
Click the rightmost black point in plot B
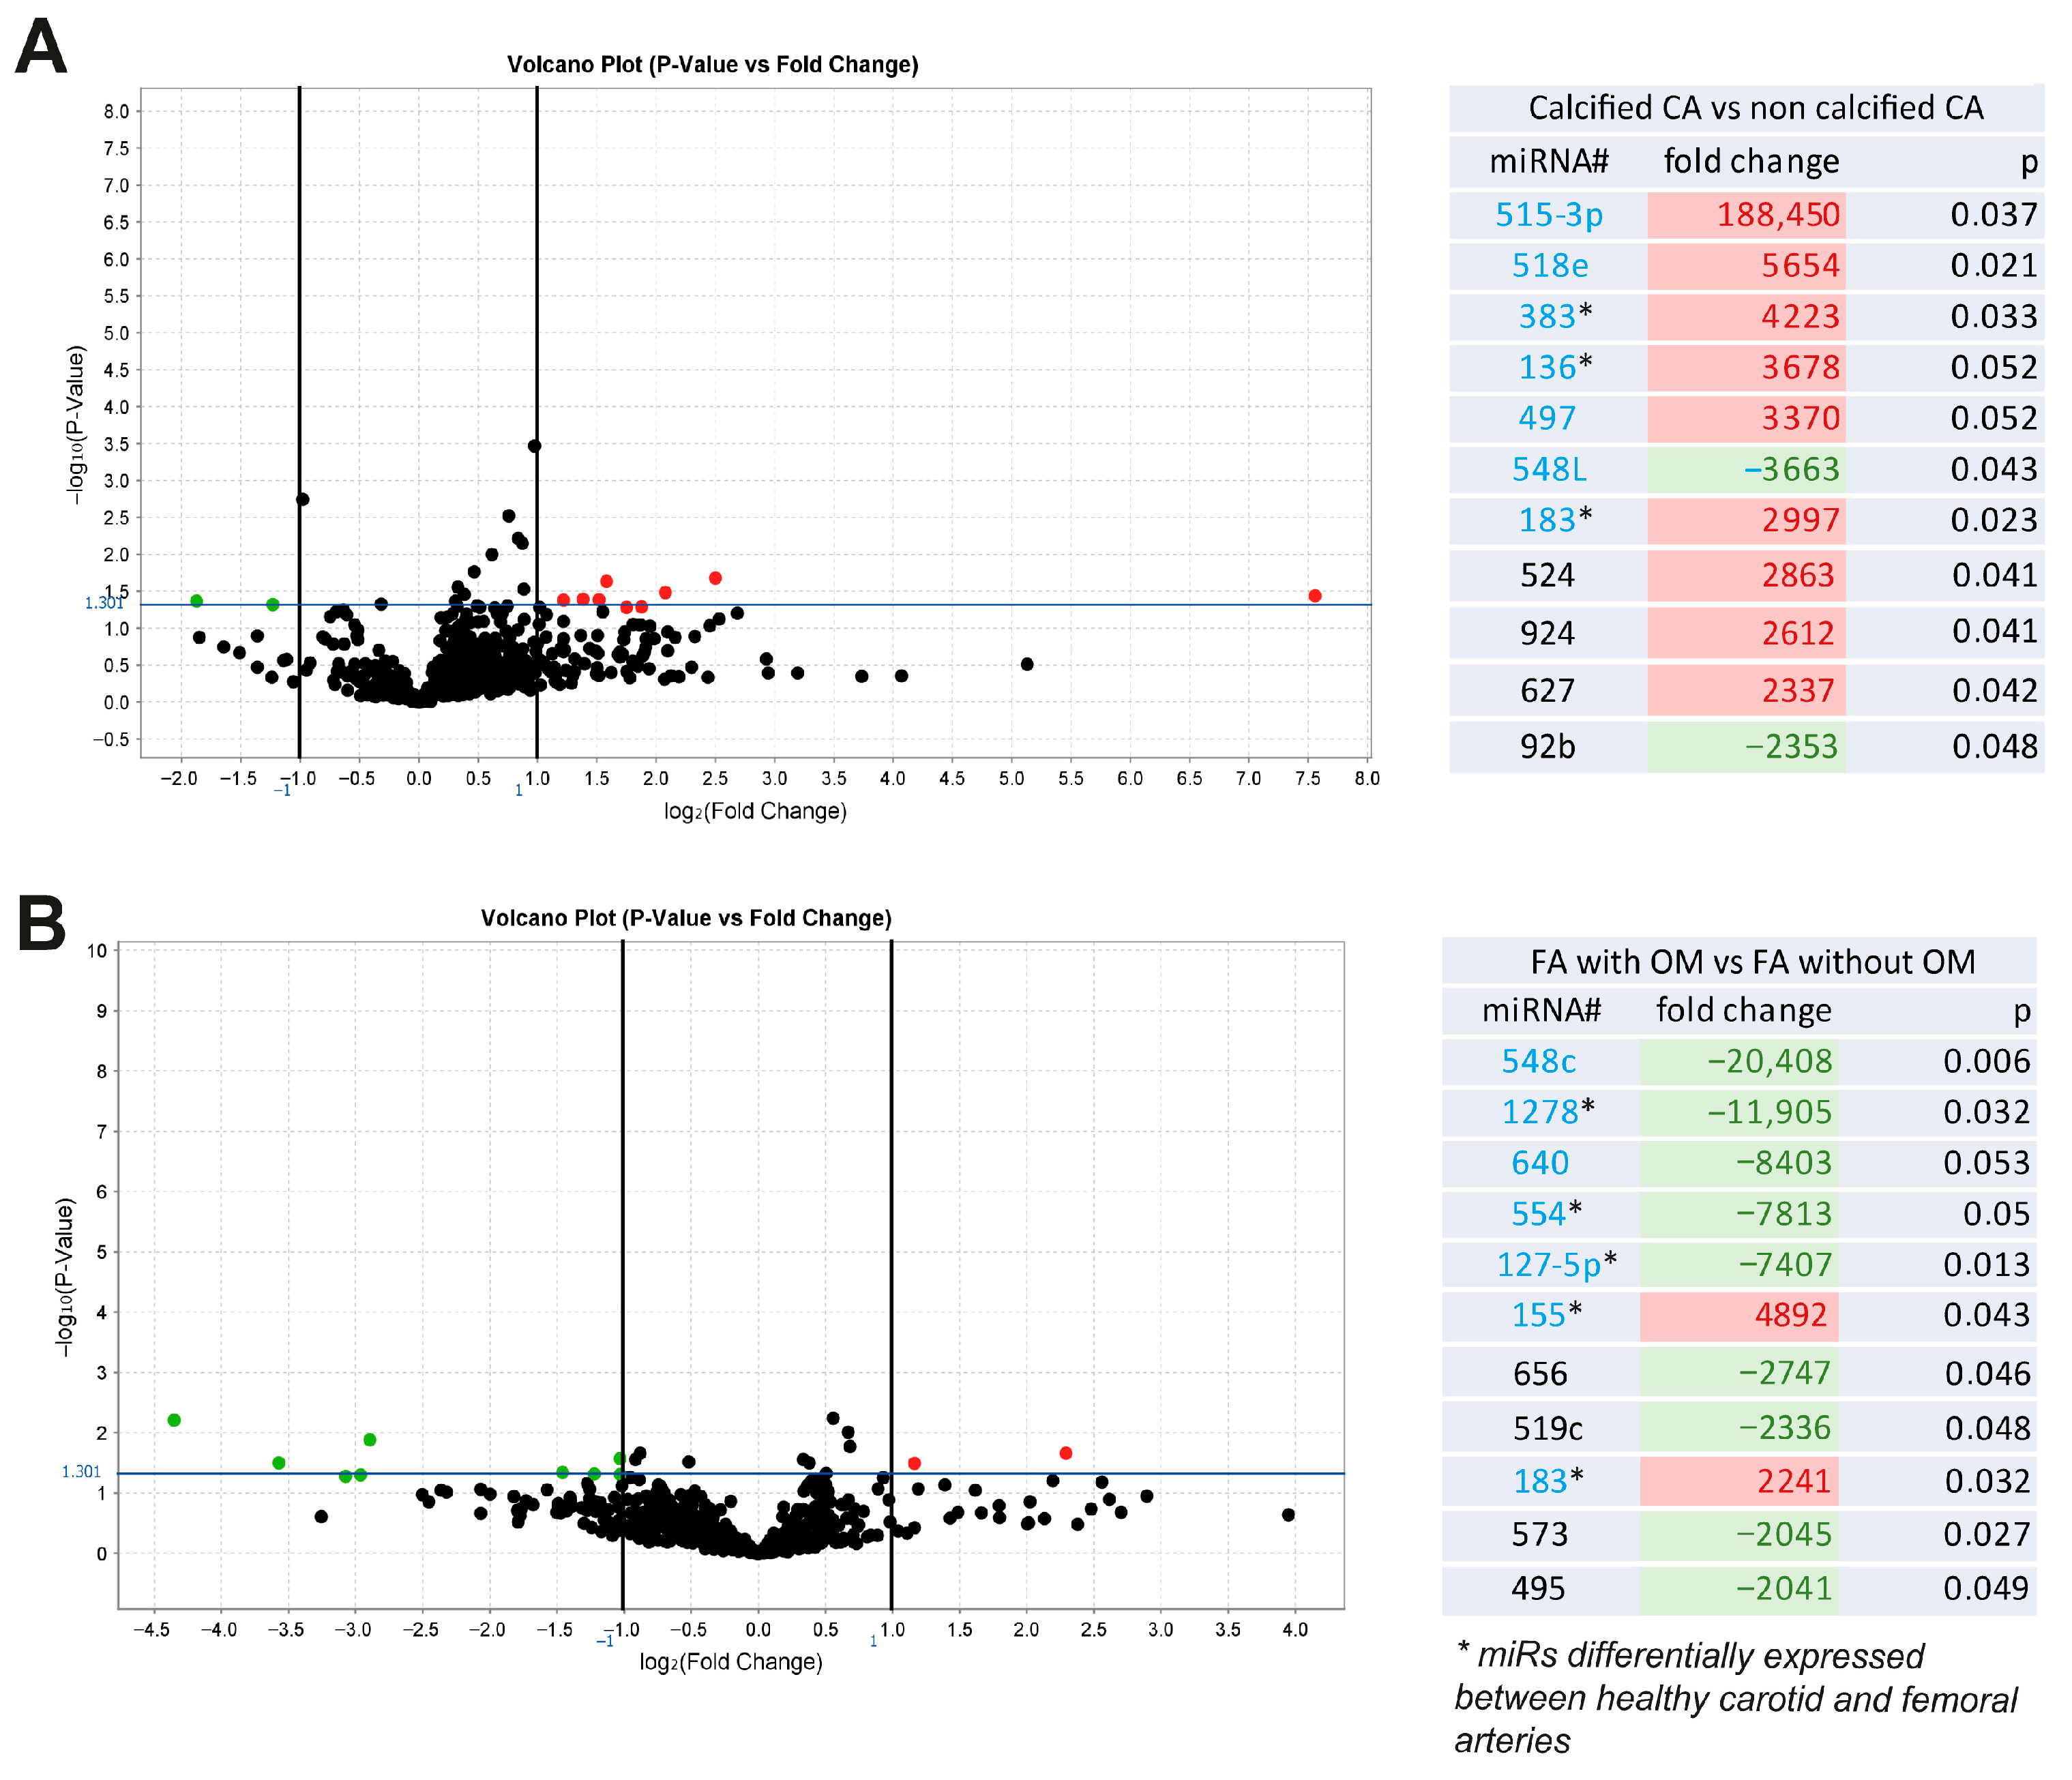pos(1288,1515)
